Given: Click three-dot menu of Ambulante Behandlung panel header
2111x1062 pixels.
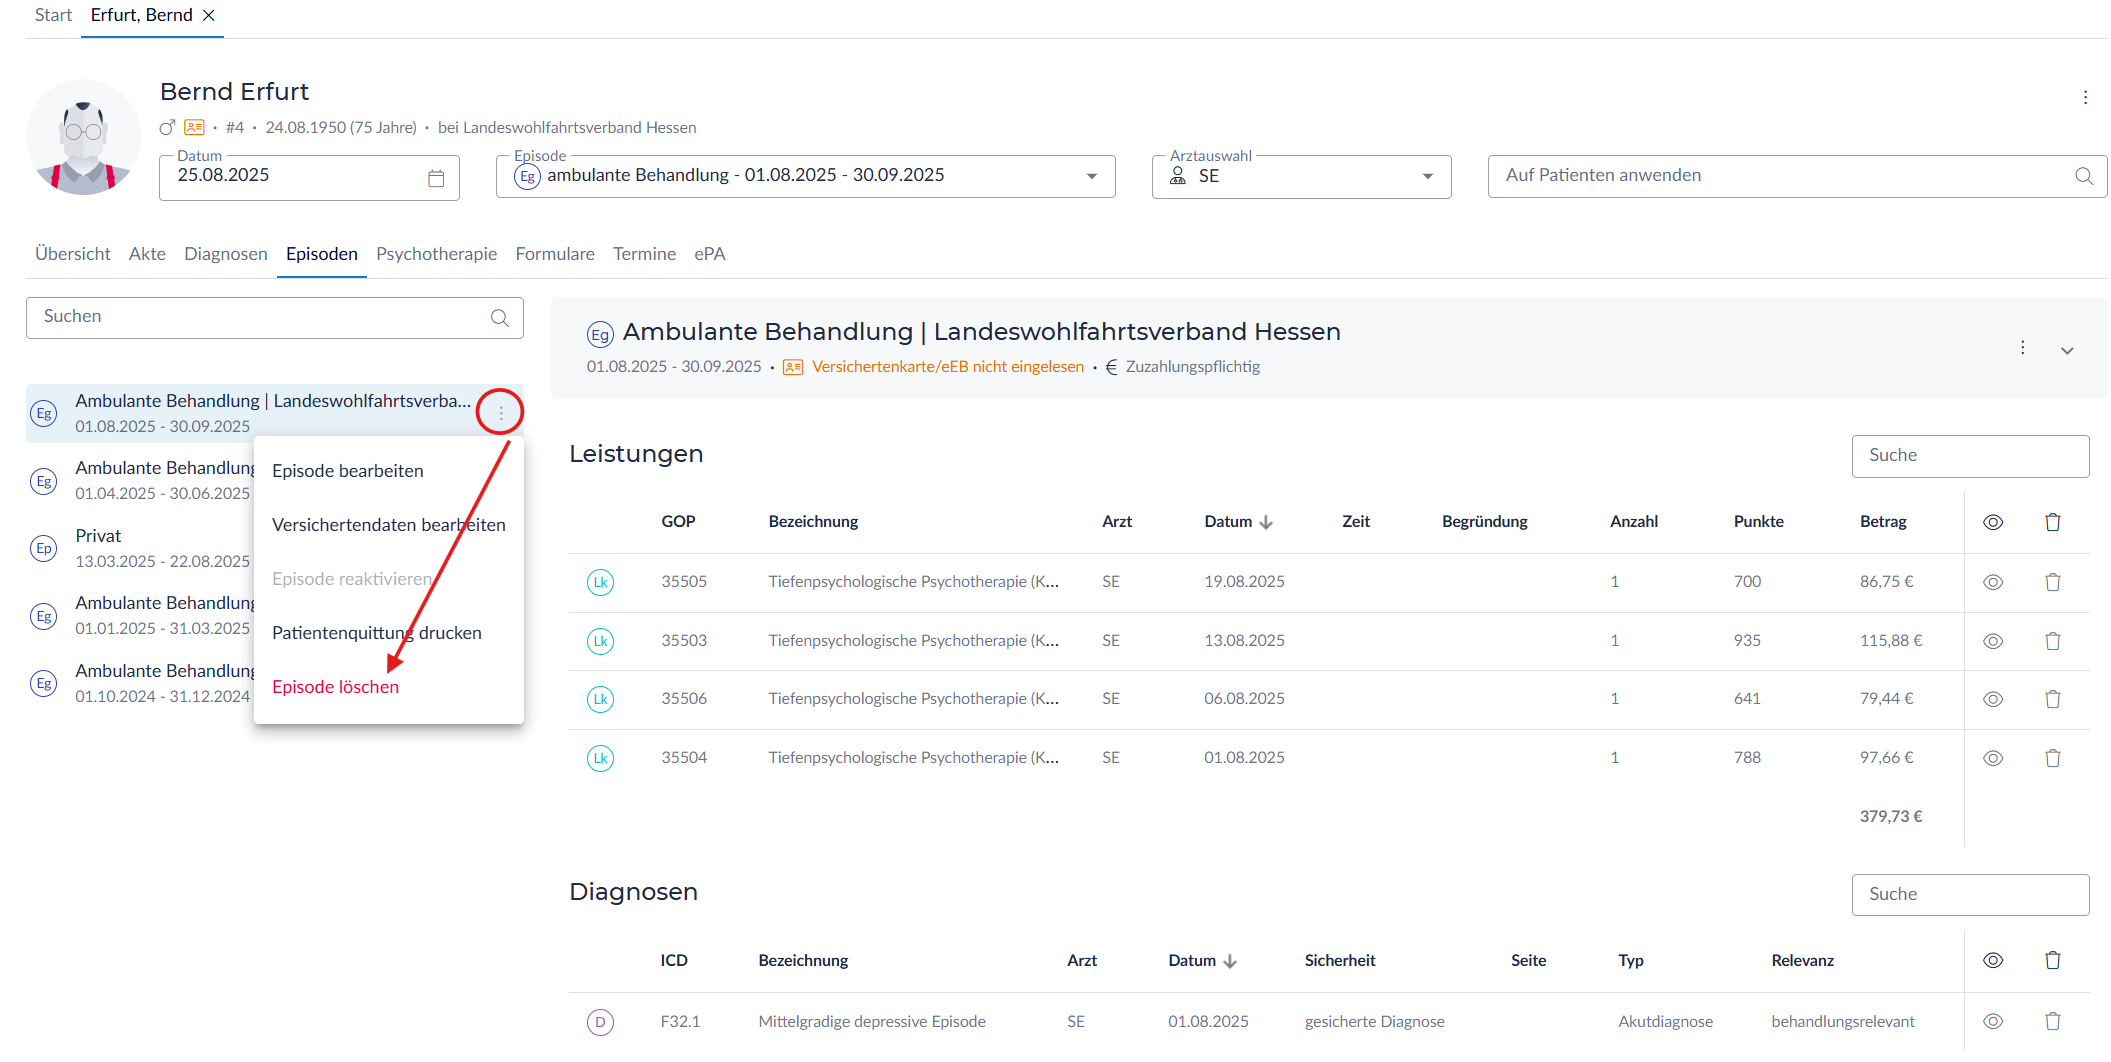Looking at the screenshot, I should pos(2022,348).
